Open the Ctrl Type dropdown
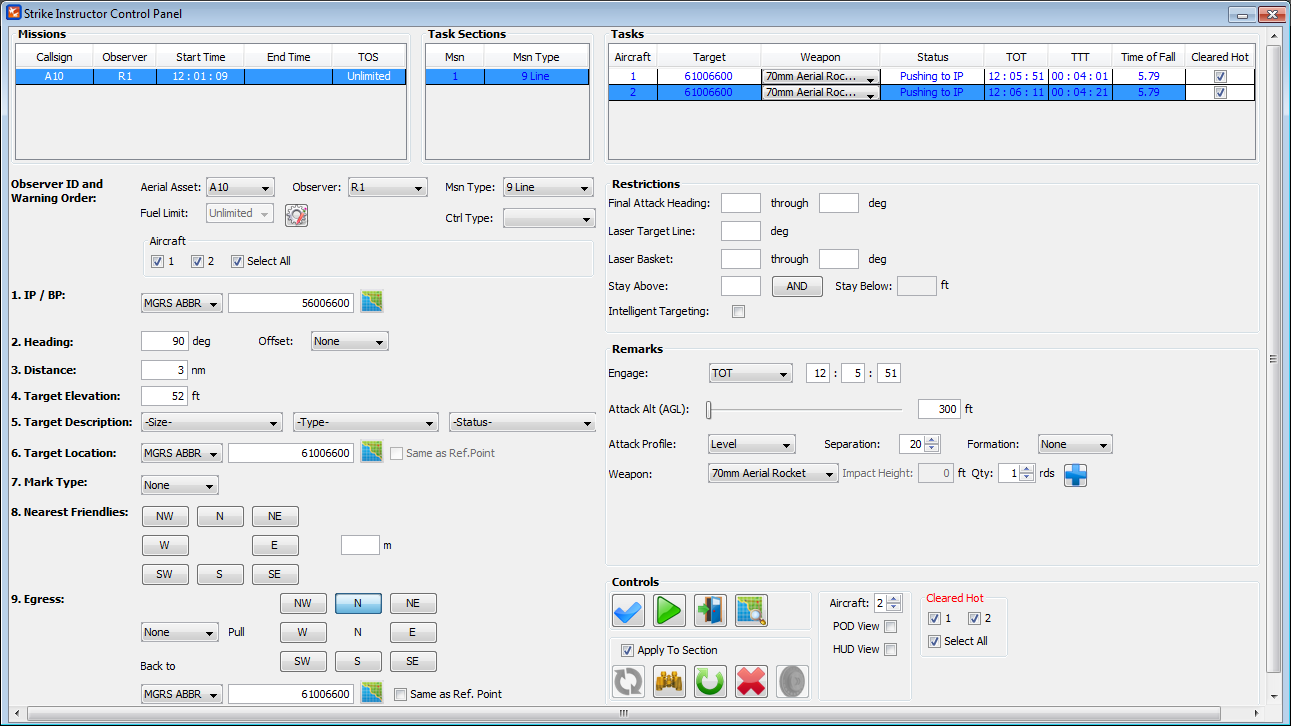 549,218
